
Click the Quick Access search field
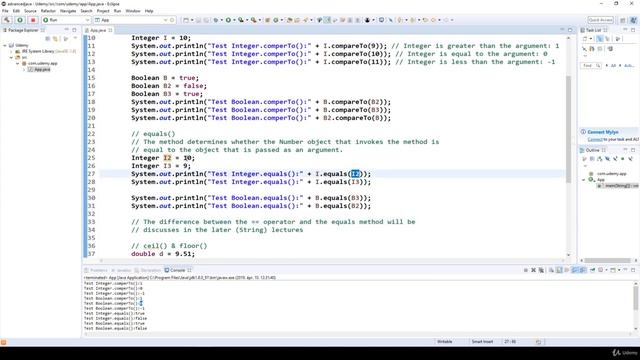coord(600,20)
